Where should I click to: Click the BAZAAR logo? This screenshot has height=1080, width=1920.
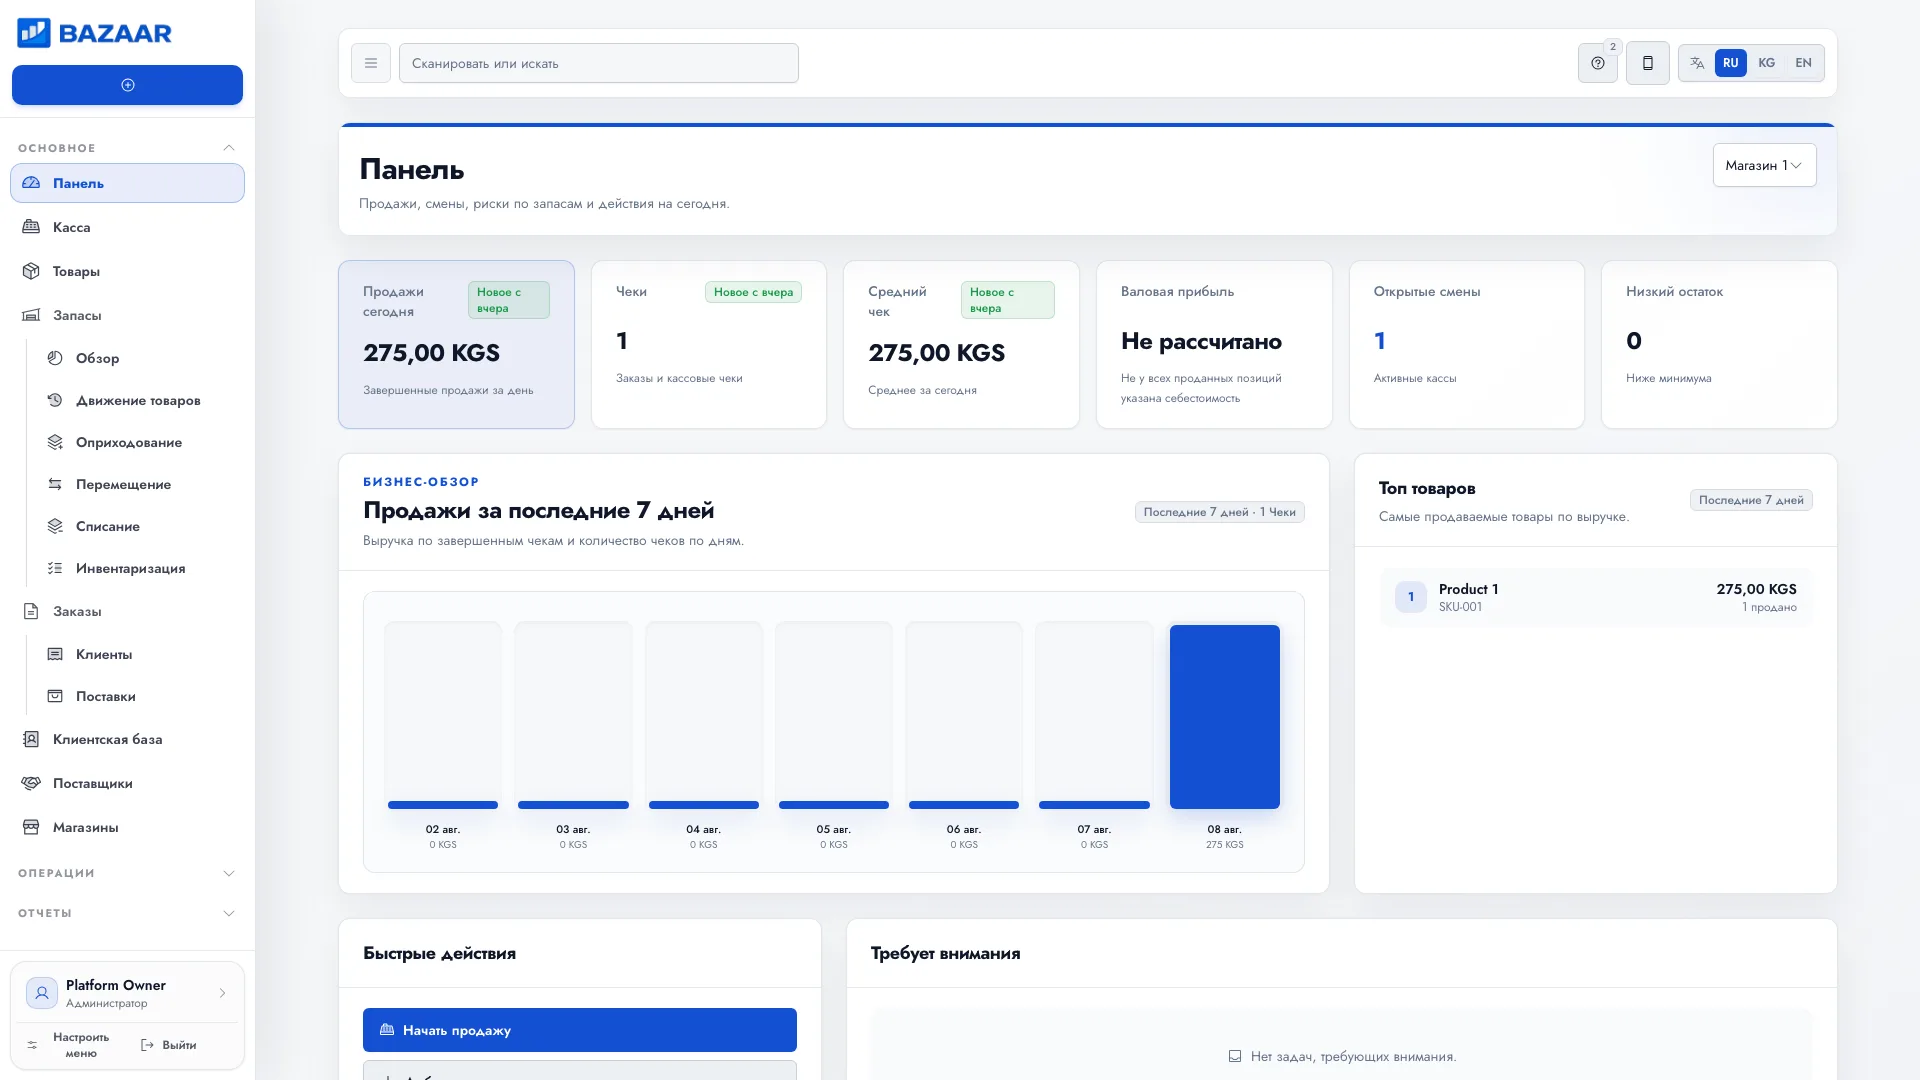tap(95, 33)
